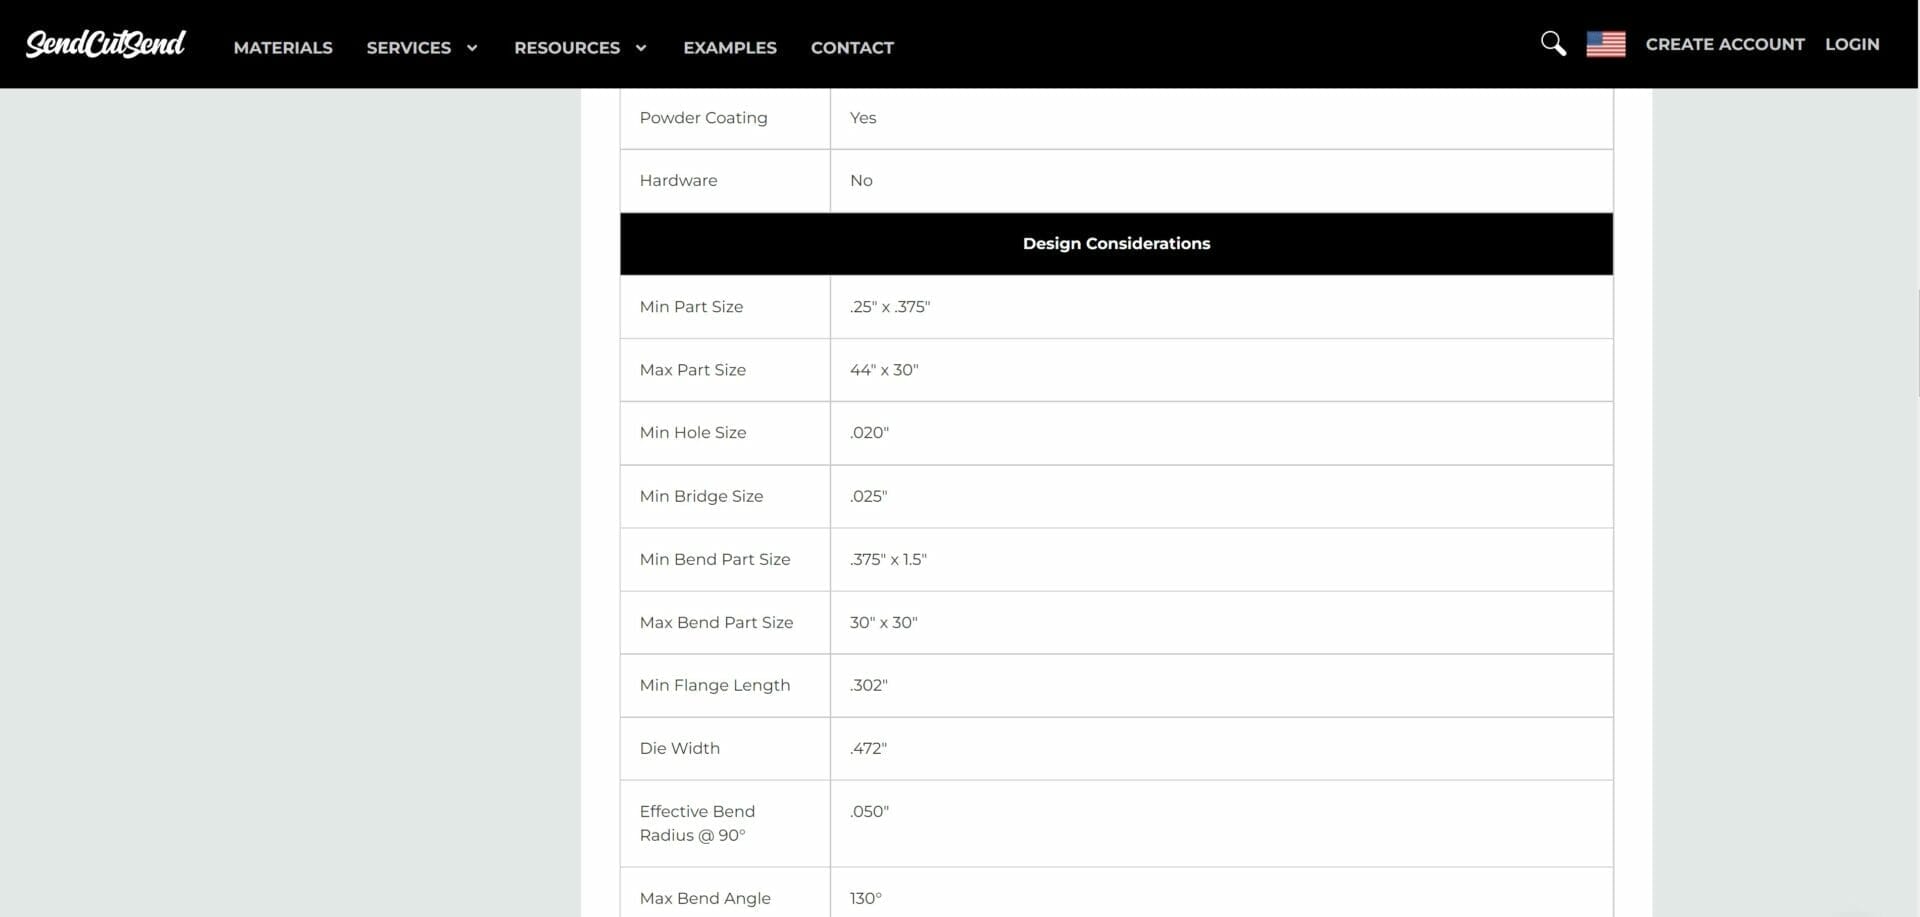
Task: Open the RESOURCES chevron arrow
Action: (641, 47)
